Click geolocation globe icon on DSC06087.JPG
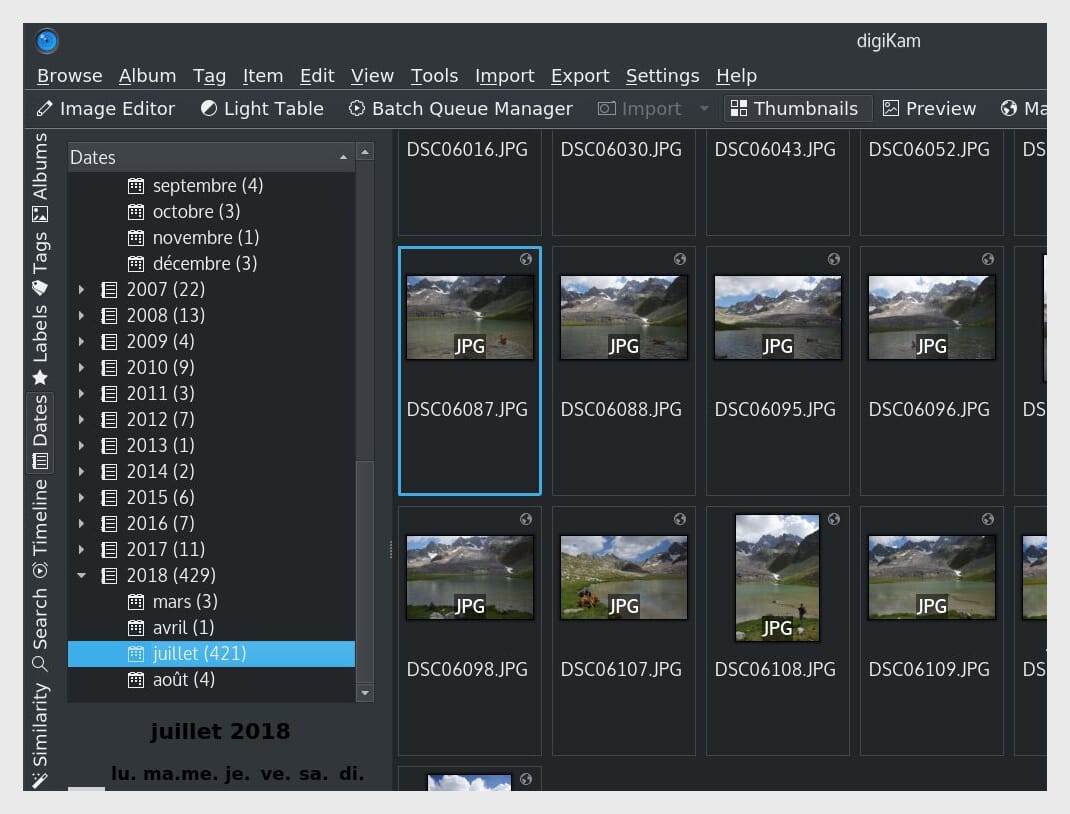This screenshot has width=1070, height=814. (x=525, y=259)
